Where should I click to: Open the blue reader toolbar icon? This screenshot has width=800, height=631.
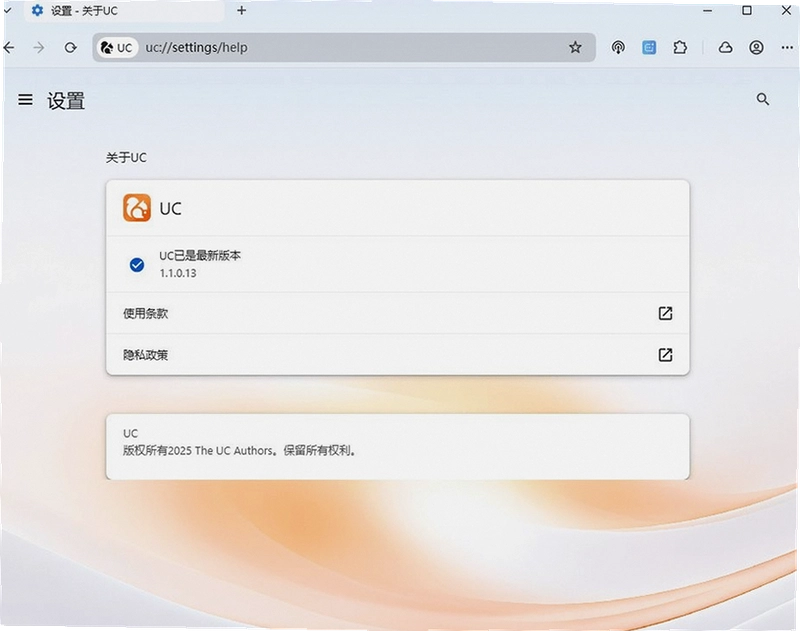click(649, 47)
